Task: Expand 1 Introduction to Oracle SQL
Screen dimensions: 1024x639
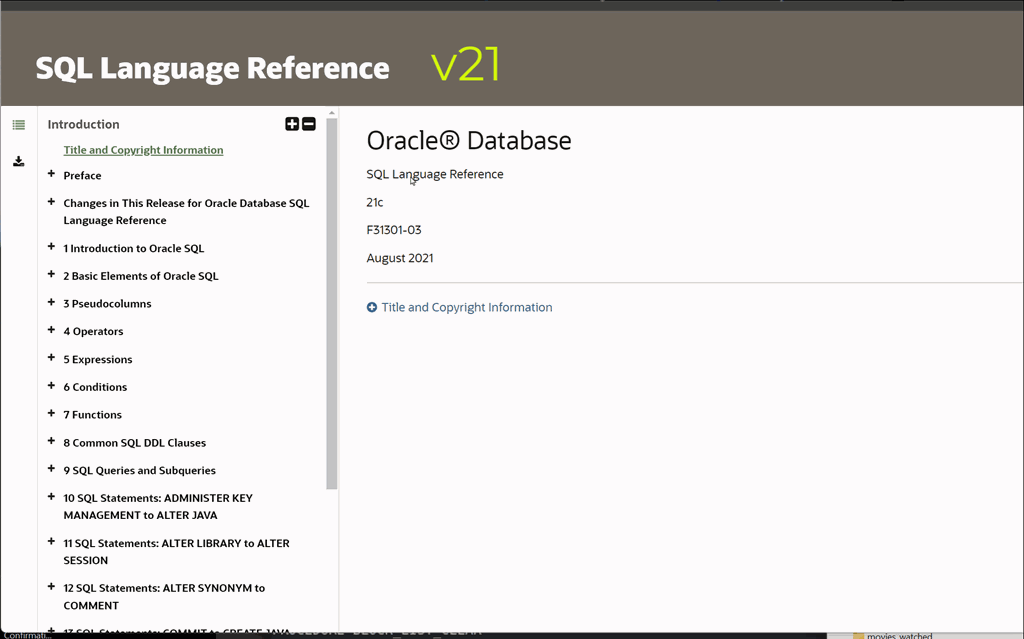Action: click(51, 247)
